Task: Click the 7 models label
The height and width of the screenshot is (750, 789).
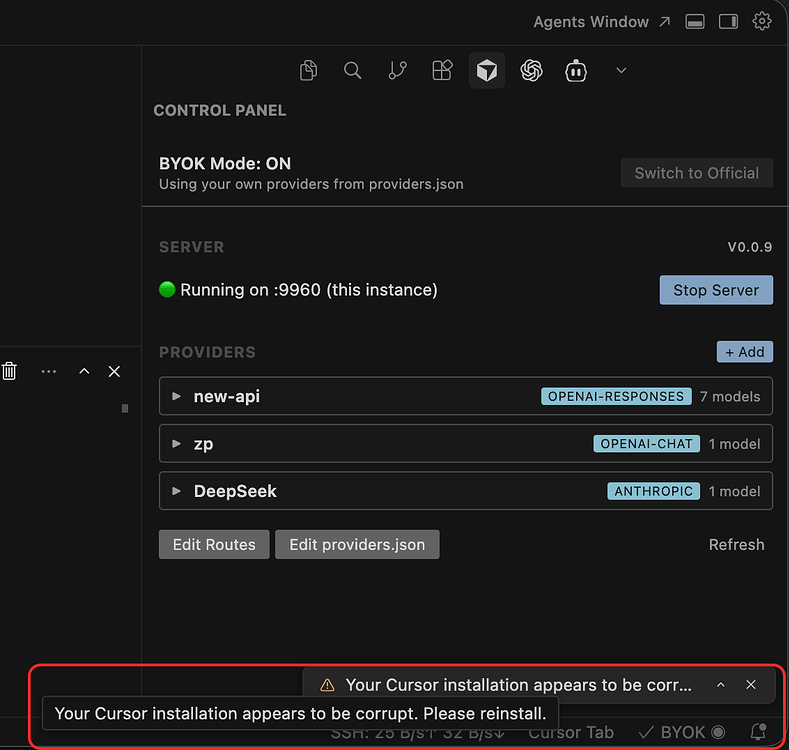Action: [730, 397]
